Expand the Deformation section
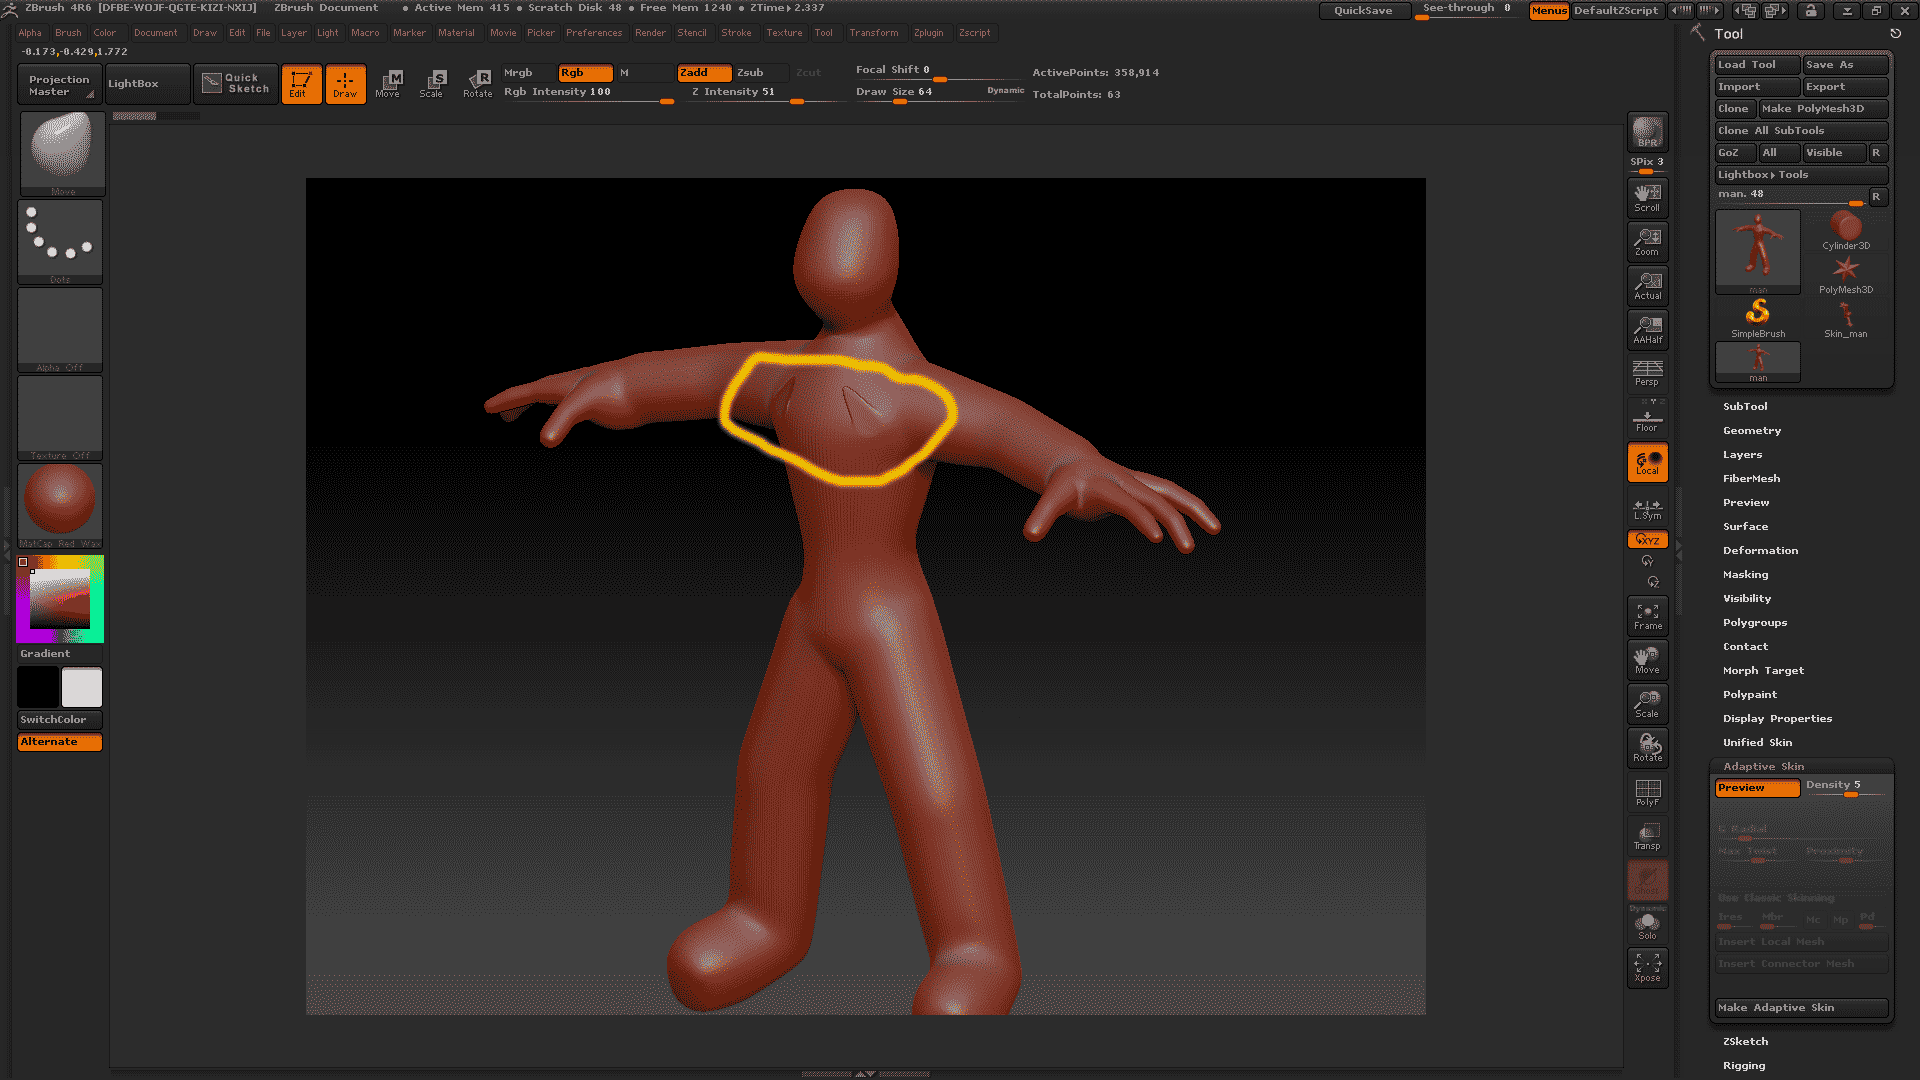Viewport: 1920px width, 1080px height. click(x=1760, y=551)
